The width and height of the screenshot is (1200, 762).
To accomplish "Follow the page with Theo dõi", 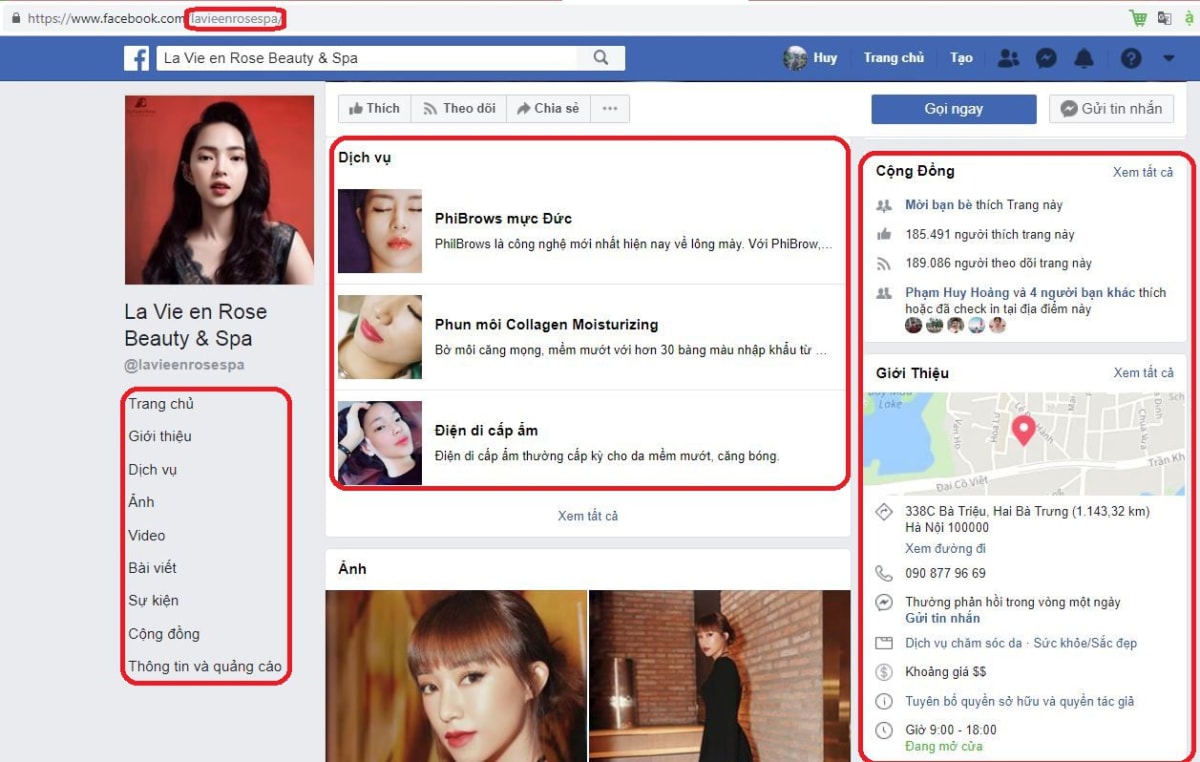I will [x=459, y=109].
